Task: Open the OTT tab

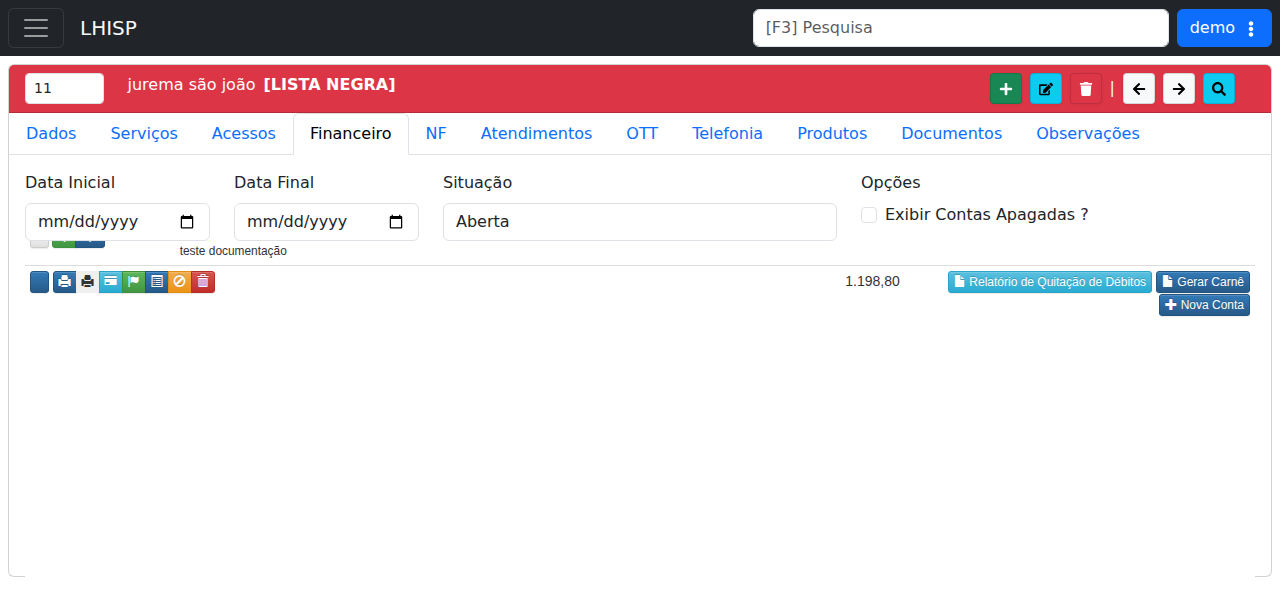Action: [x=642, y=134]
